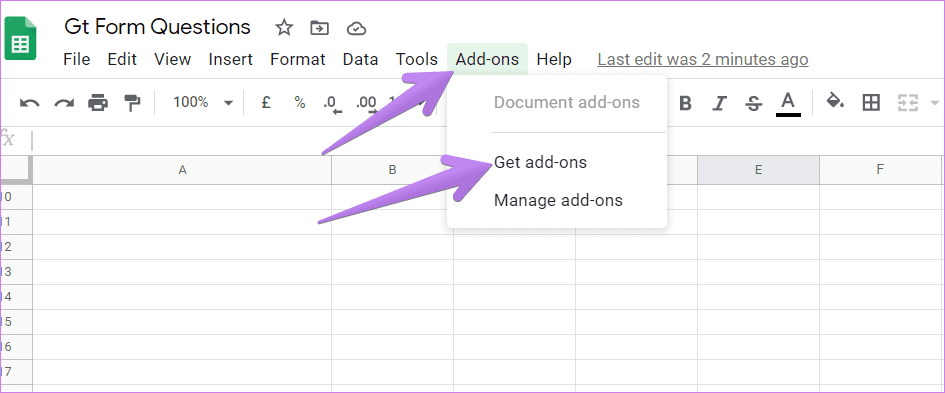
Task: Select Manage add-ons menu entry
Action: tap(558, 200)
